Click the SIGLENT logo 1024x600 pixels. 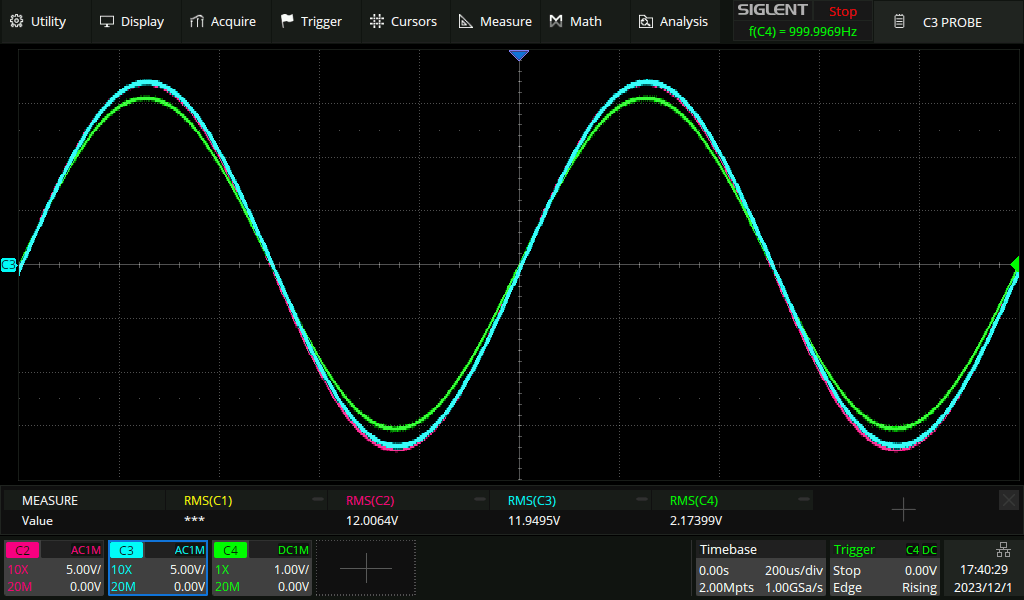(x=772, y=10)
